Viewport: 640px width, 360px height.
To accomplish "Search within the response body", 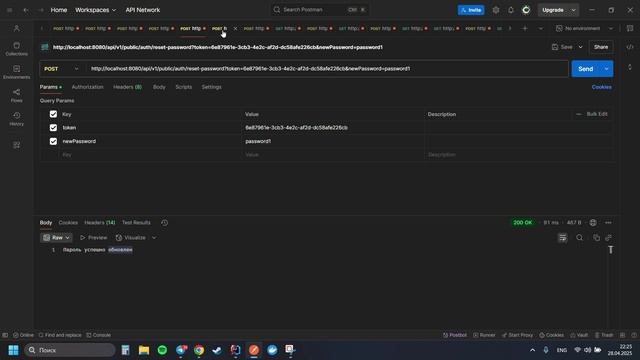I will click(579, 238).
